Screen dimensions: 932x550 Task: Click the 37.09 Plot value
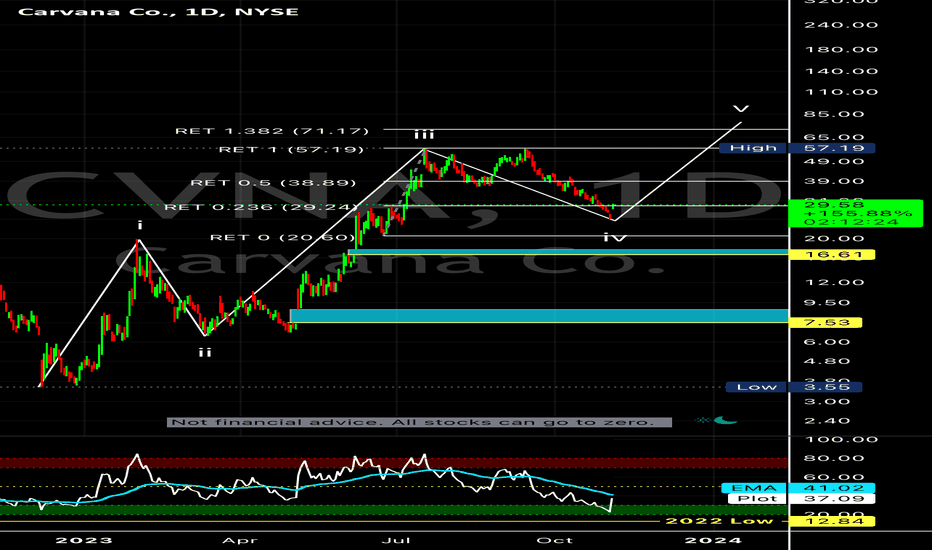pos(832,499)
